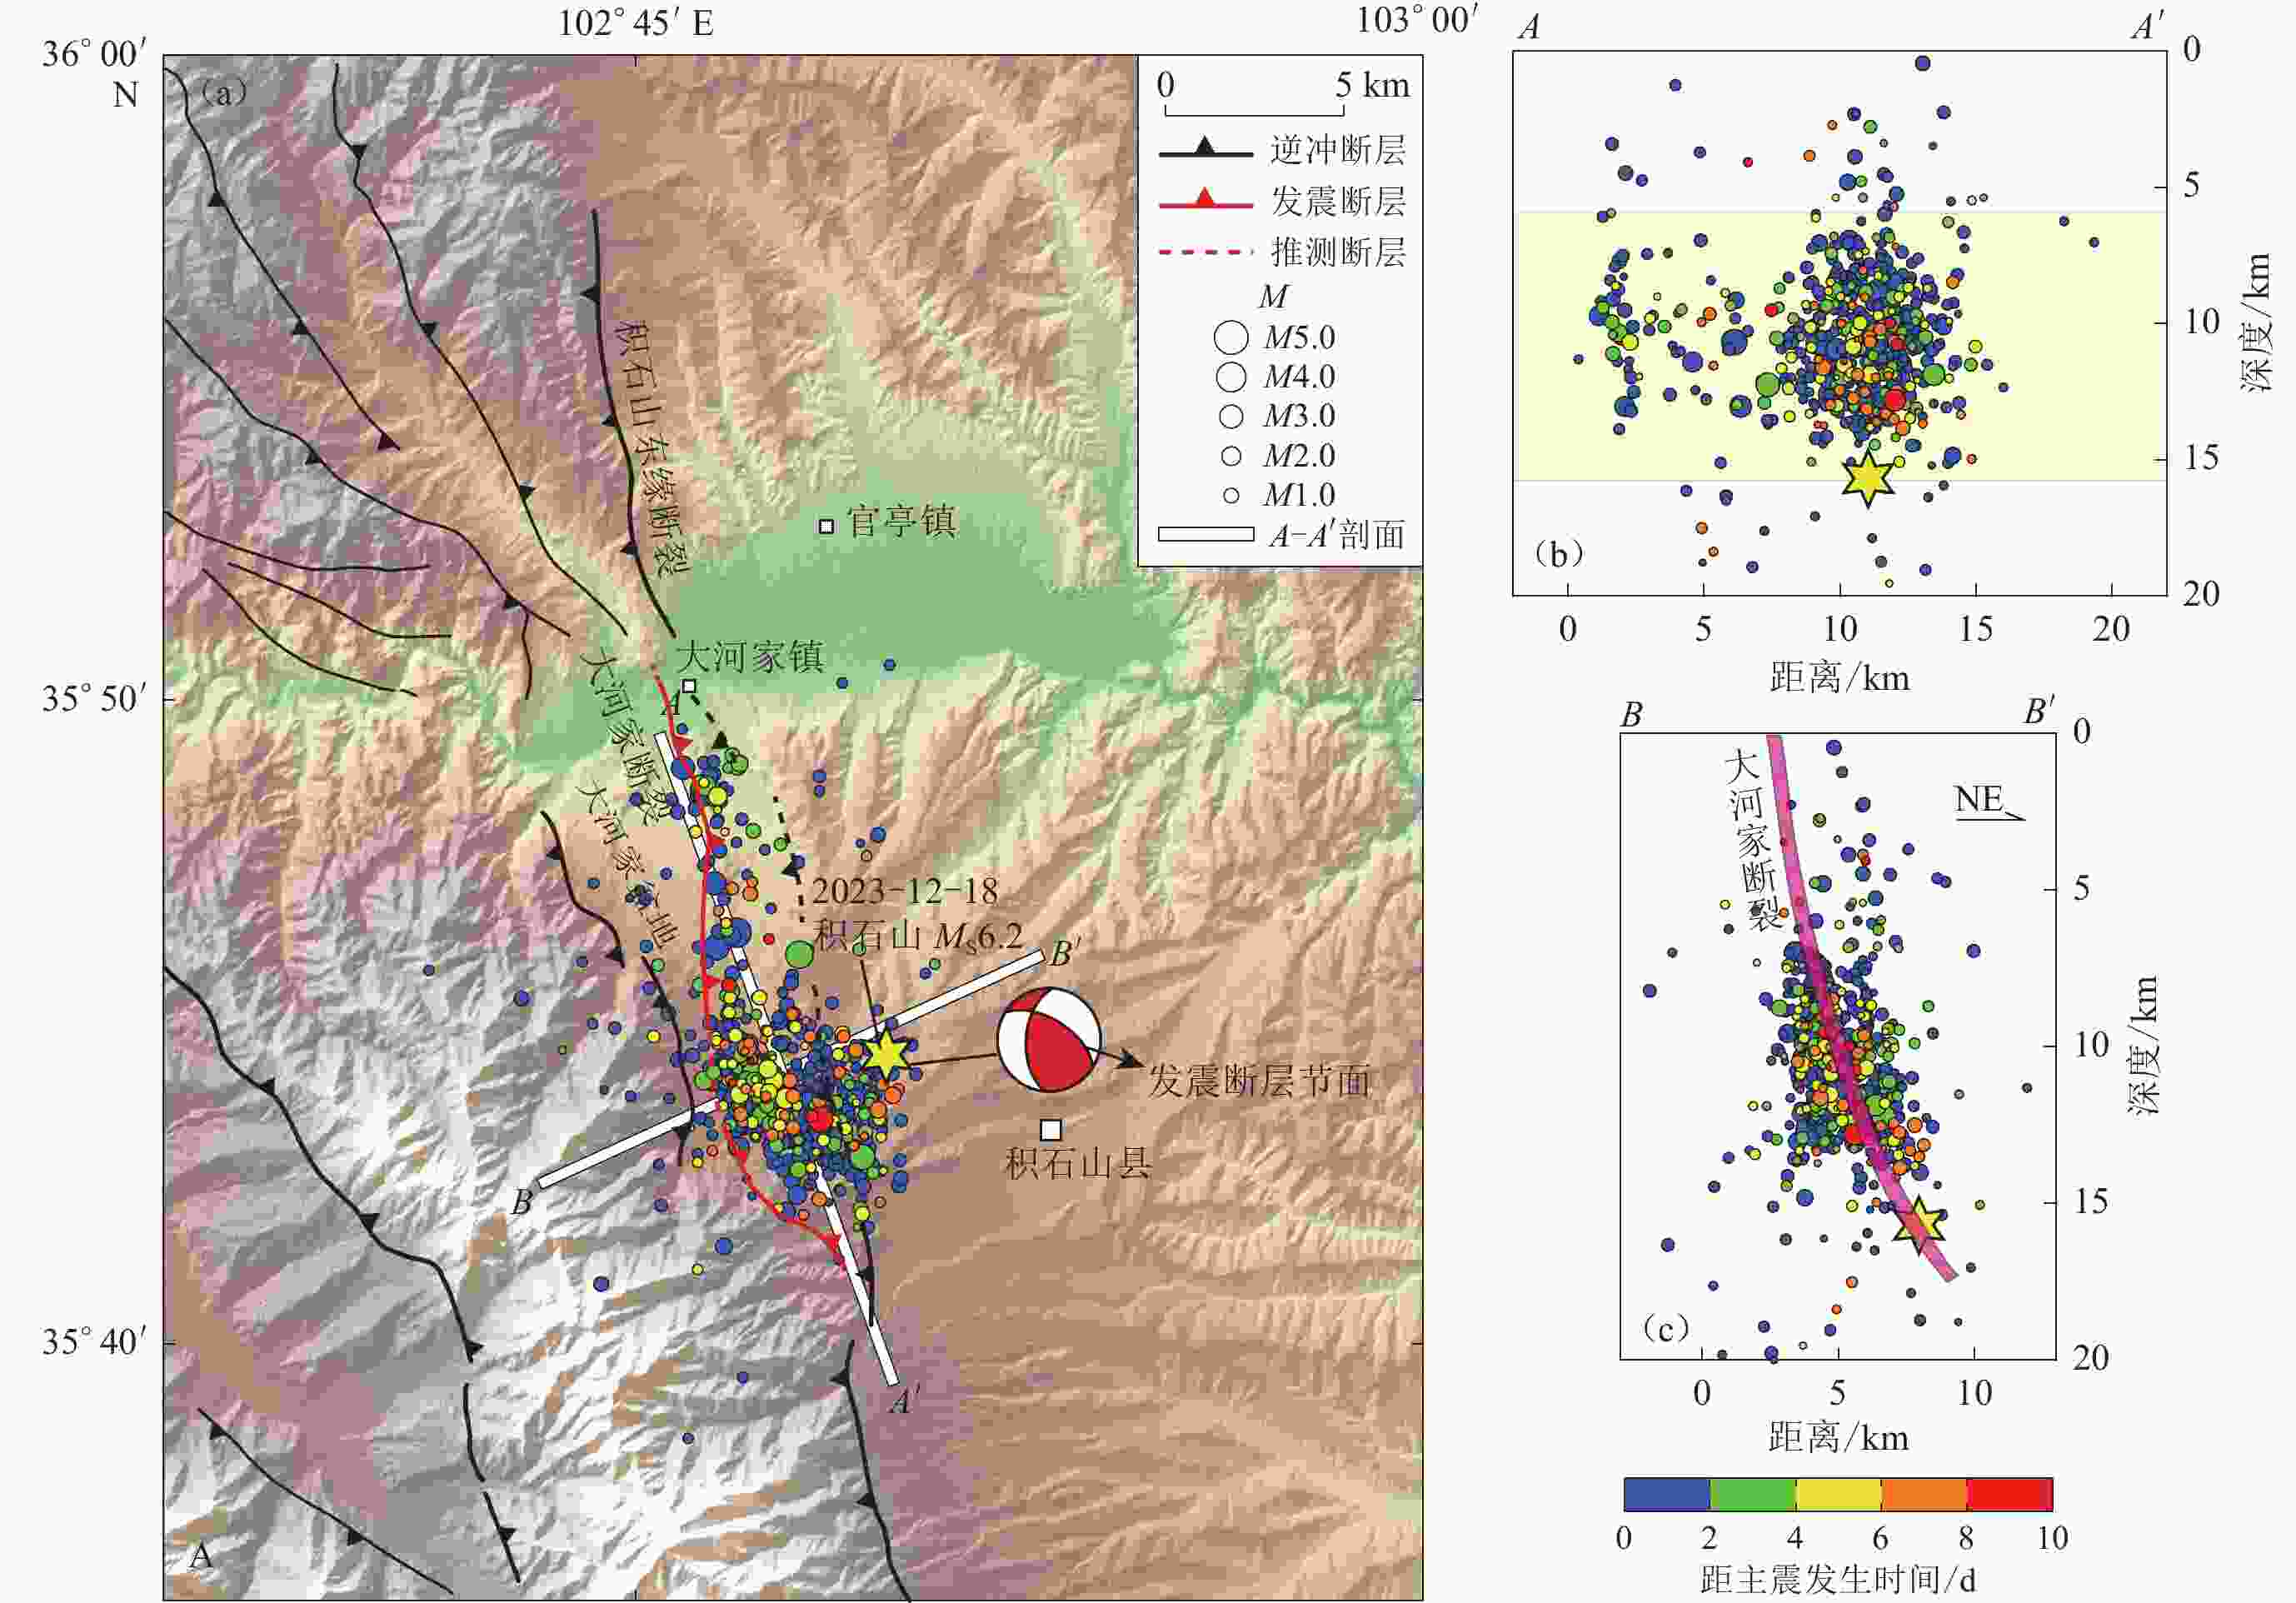
Task: Click the yellow 4–6 day colorbar segment
Action: 1838,1494
